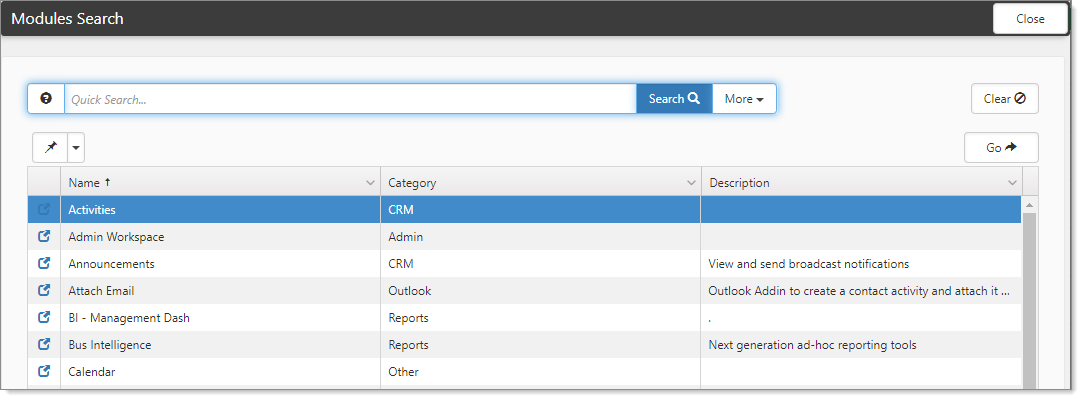Open the BI - Management Dash link icon

44,317
